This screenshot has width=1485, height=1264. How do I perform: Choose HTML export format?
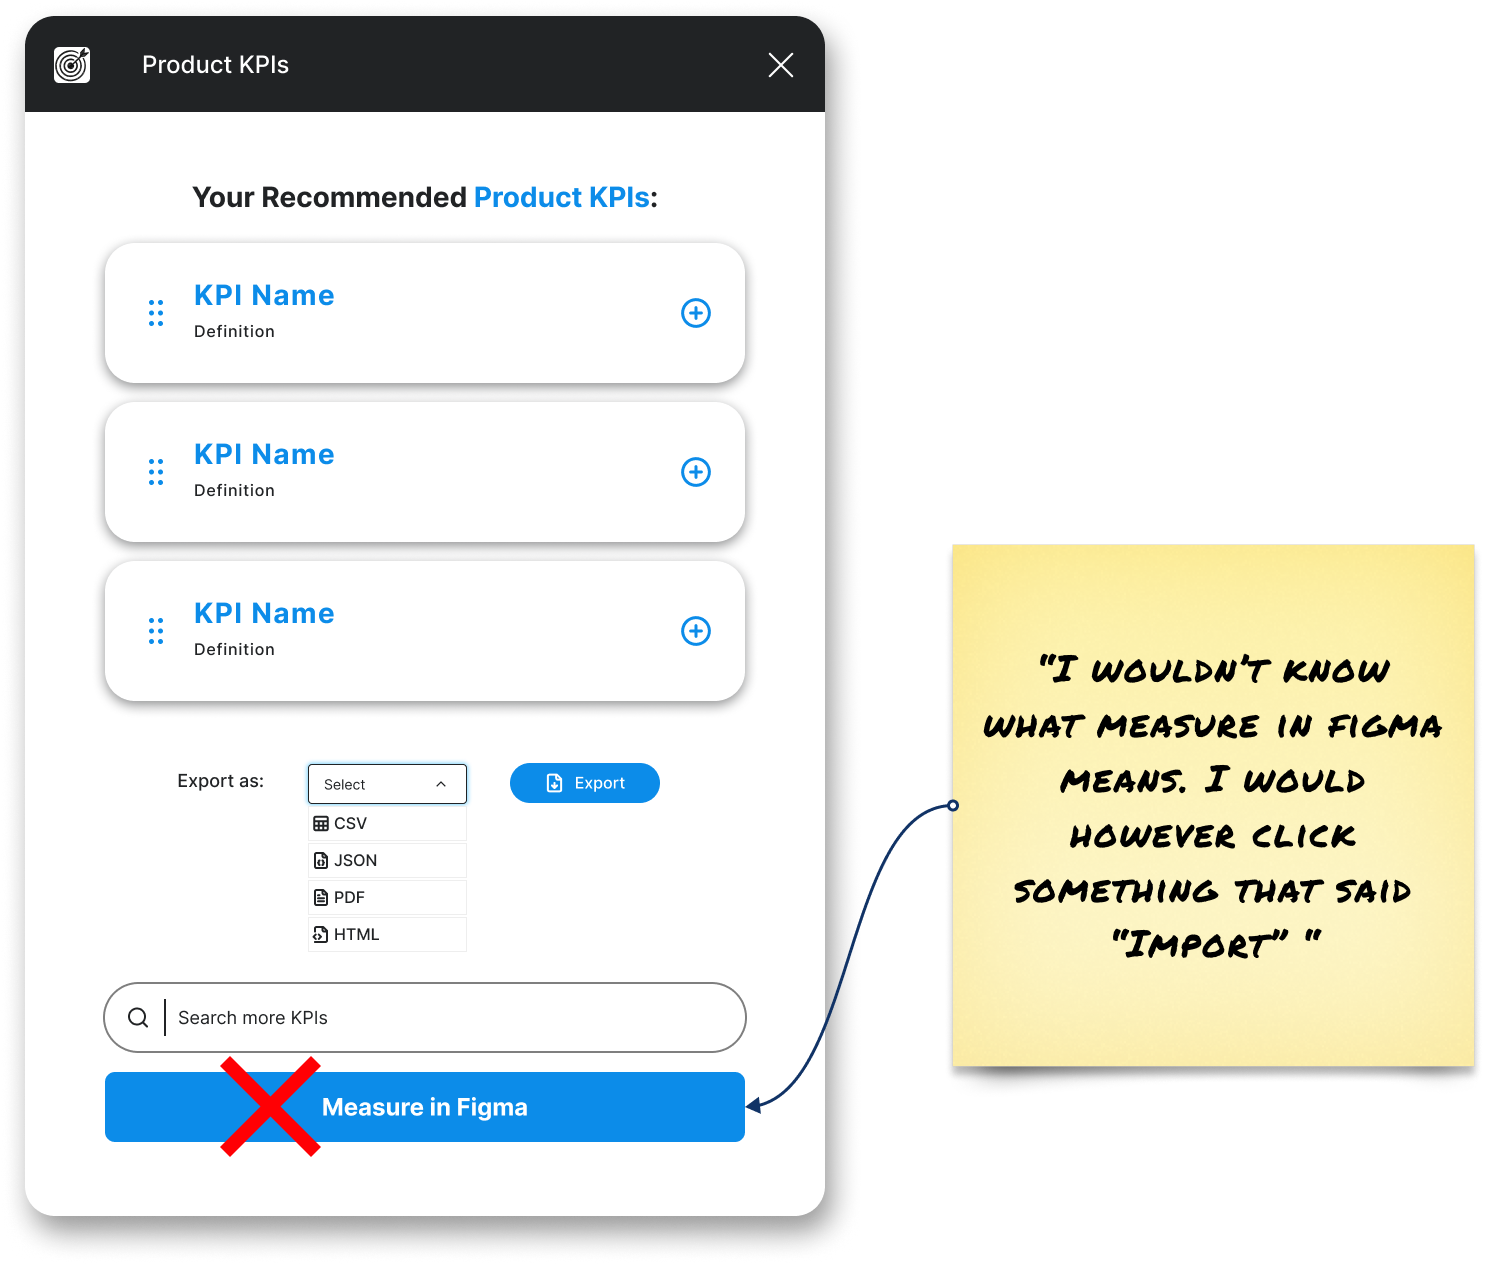pyautogui.click(x=387, y=934)
